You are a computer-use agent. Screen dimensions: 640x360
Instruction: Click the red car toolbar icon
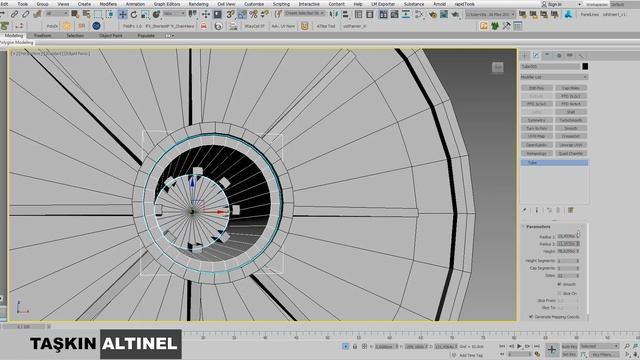[x=204, y=26]
